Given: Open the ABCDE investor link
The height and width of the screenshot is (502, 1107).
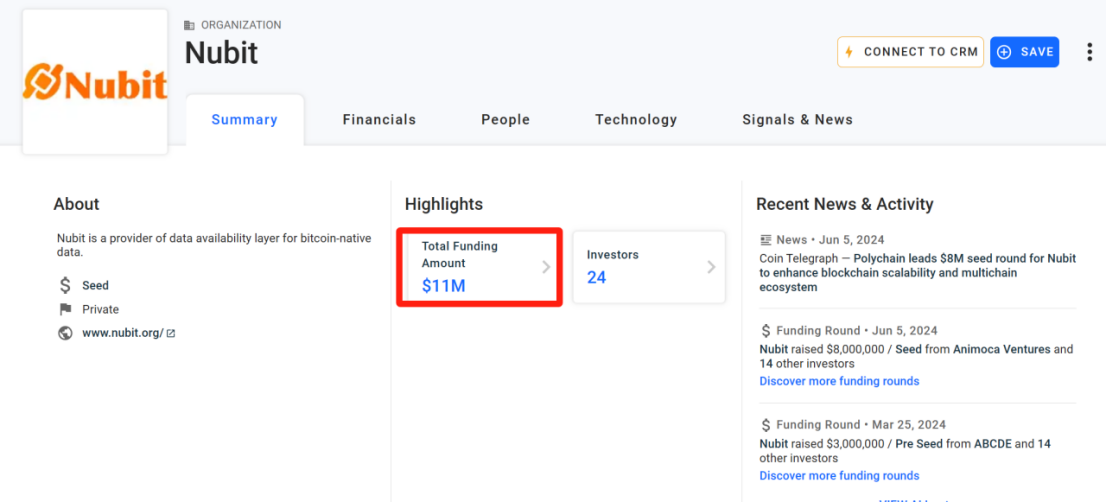Looking at the screenshot, I should 993,444.
